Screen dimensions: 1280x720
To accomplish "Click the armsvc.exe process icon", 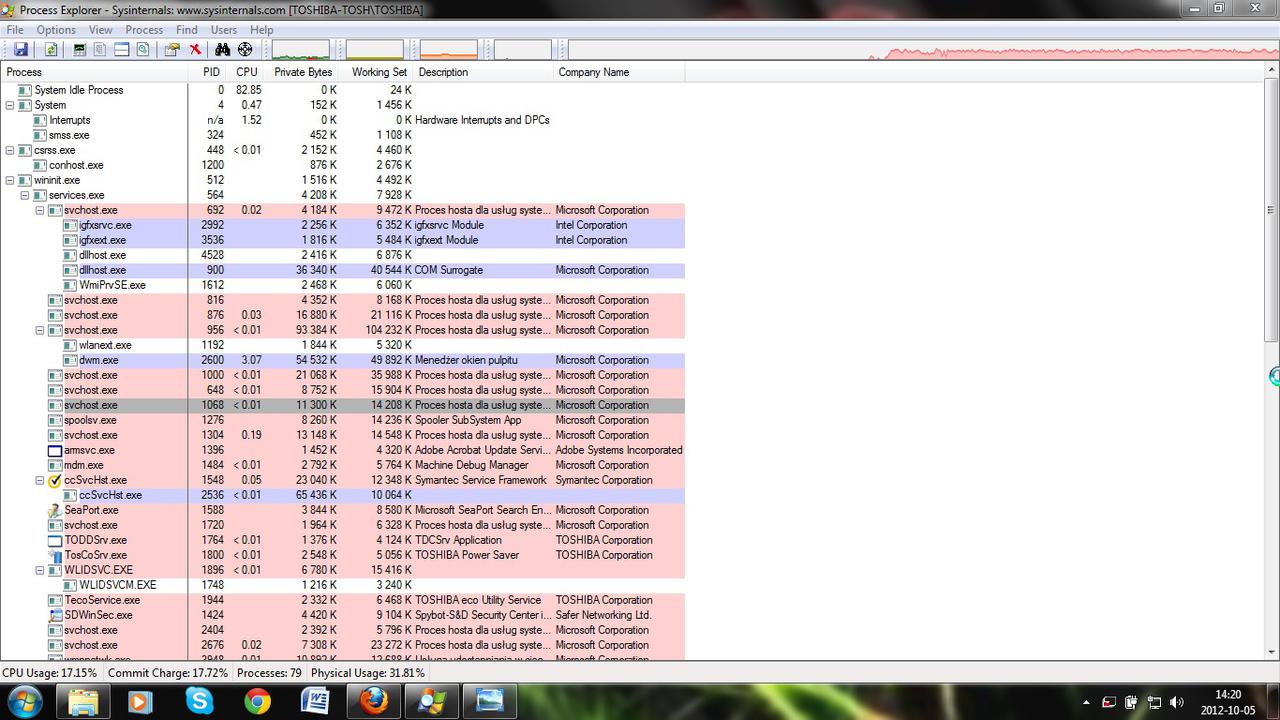I will 55,450.
